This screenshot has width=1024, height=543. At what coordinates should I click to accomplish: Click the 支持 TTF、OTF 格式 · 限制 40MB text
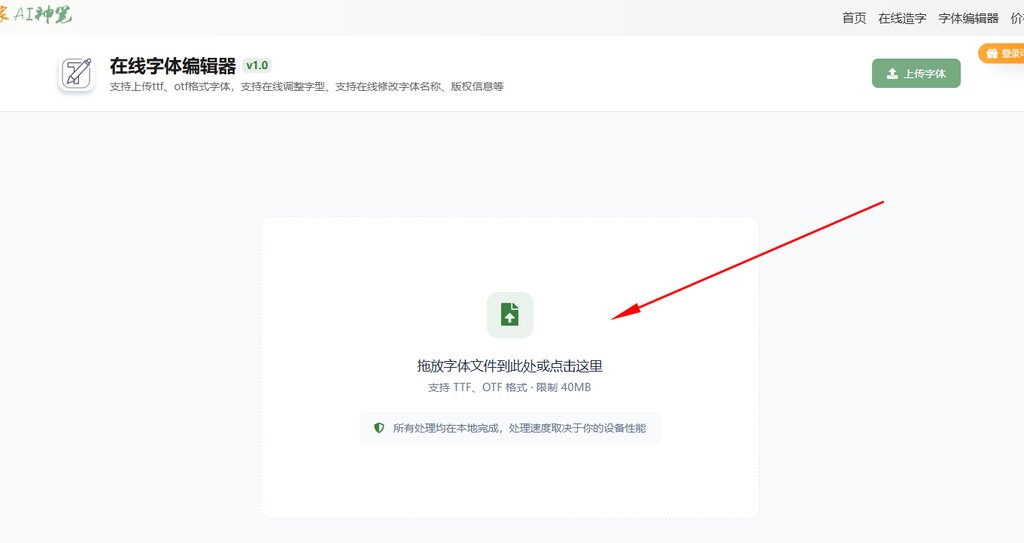(x=509, y=387)
